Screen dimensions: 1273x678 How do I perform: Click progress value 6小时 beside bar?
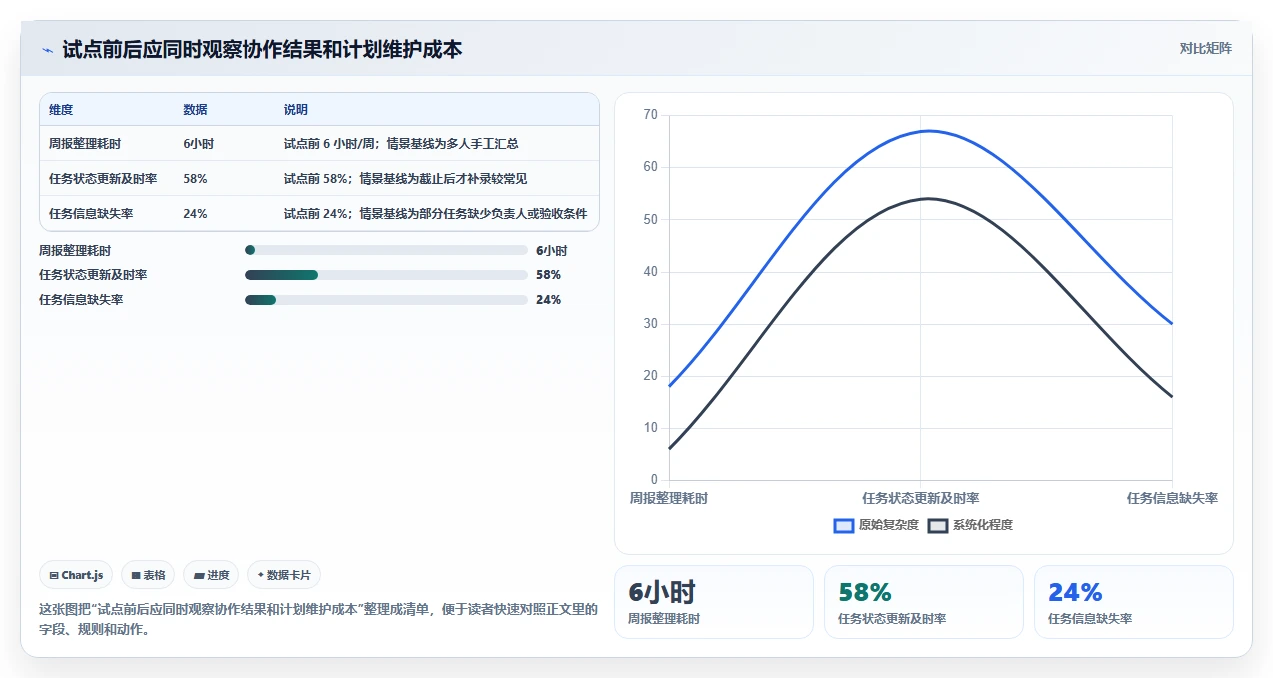click(551, 251)
